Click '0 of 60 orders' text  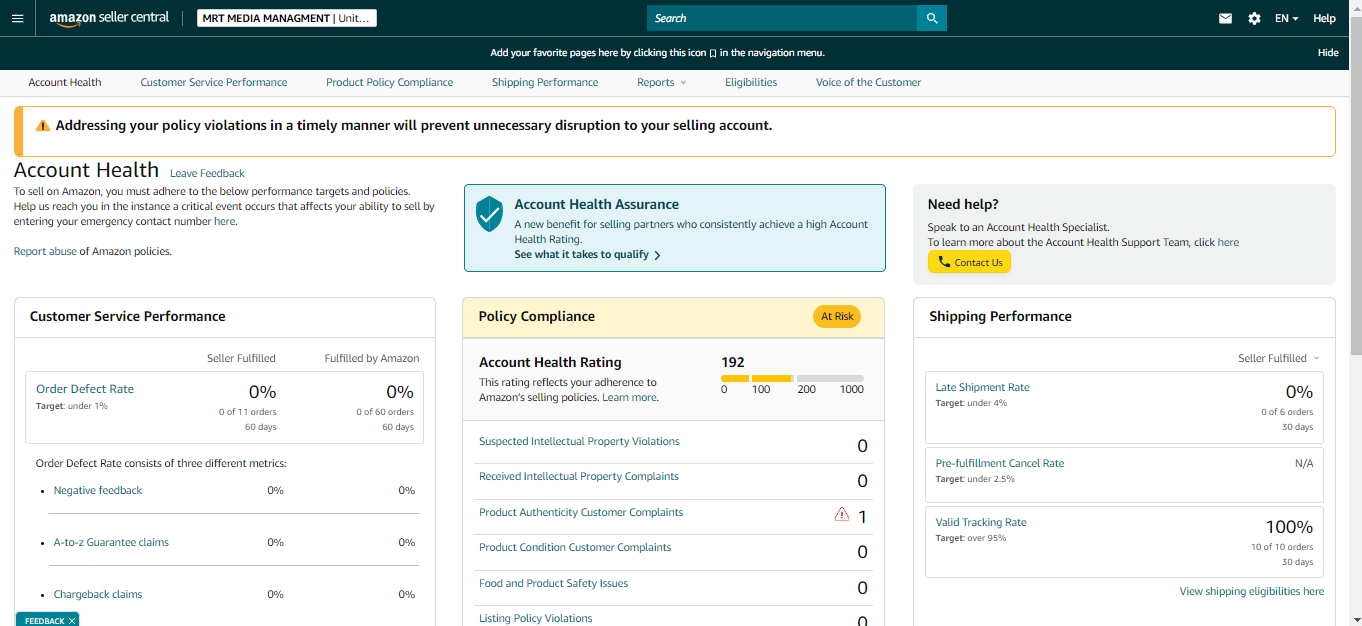(385, 412)
